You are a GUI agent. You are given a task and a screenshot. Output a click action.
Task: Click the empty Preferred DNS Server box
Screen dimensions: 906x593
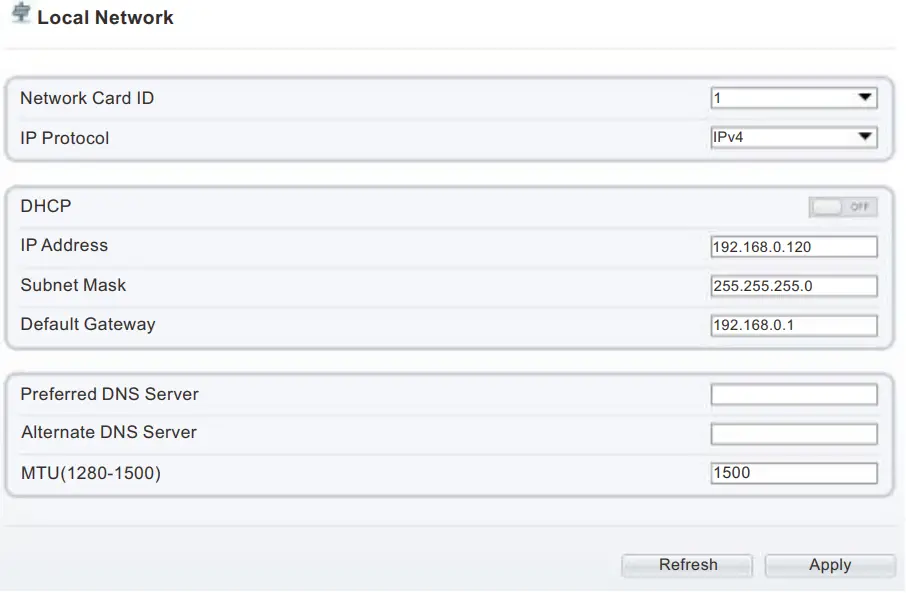tap(793, 393)
